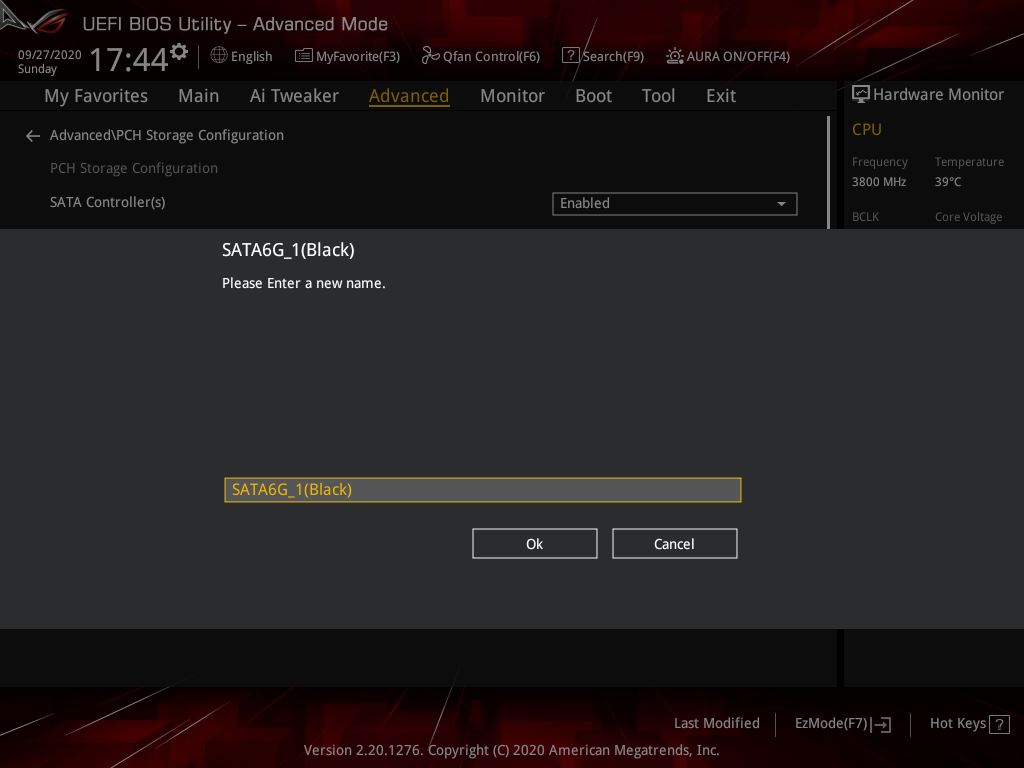This screenshot has height=768, width=1024.
Task: Click the Frequency label in Hardware Monitor
Action: (x=880, y=162)
